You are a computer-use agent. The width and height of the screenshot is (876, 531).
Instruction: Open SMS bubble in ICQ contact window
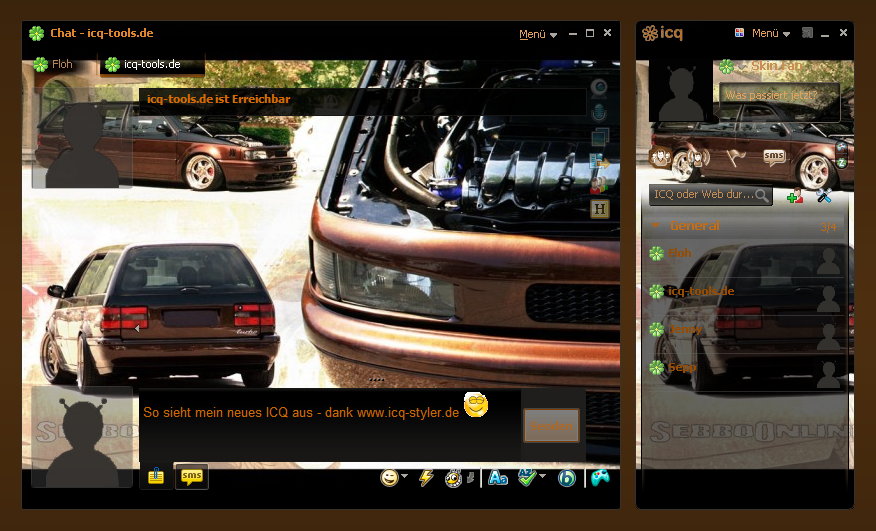pos(774,158)
